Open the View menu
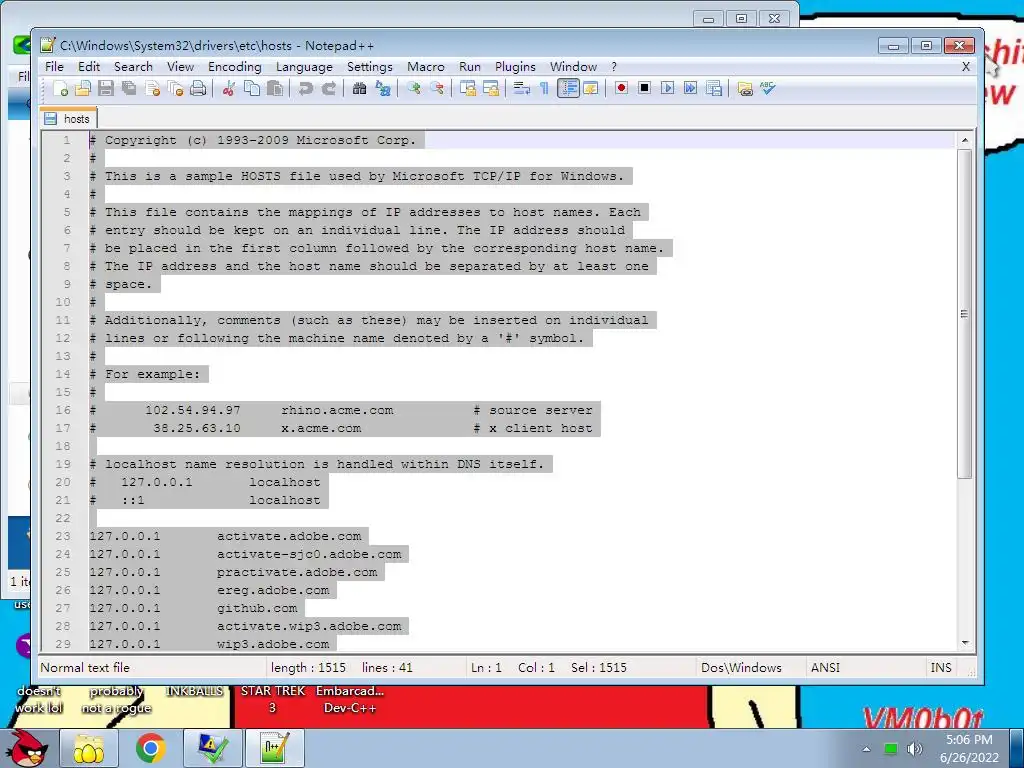Viewport: 1024px width, 768px height. (x=180, y=67)
